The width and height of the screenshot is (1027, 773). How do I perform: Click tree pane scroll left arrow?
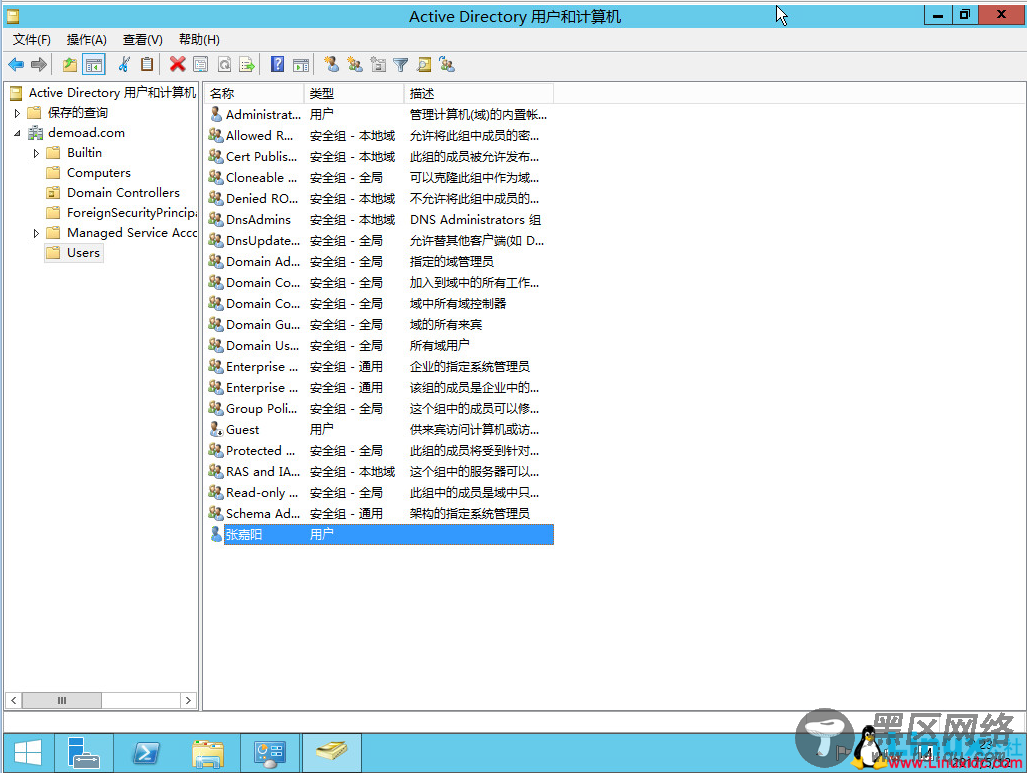click(13, 700)
